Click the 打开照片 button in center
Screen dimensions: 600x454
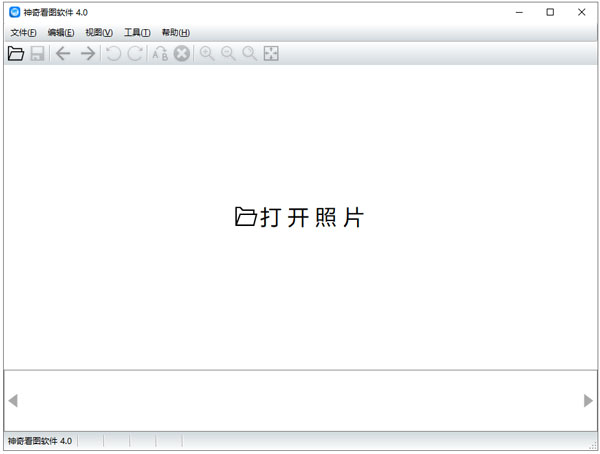[x=299, y=217]
